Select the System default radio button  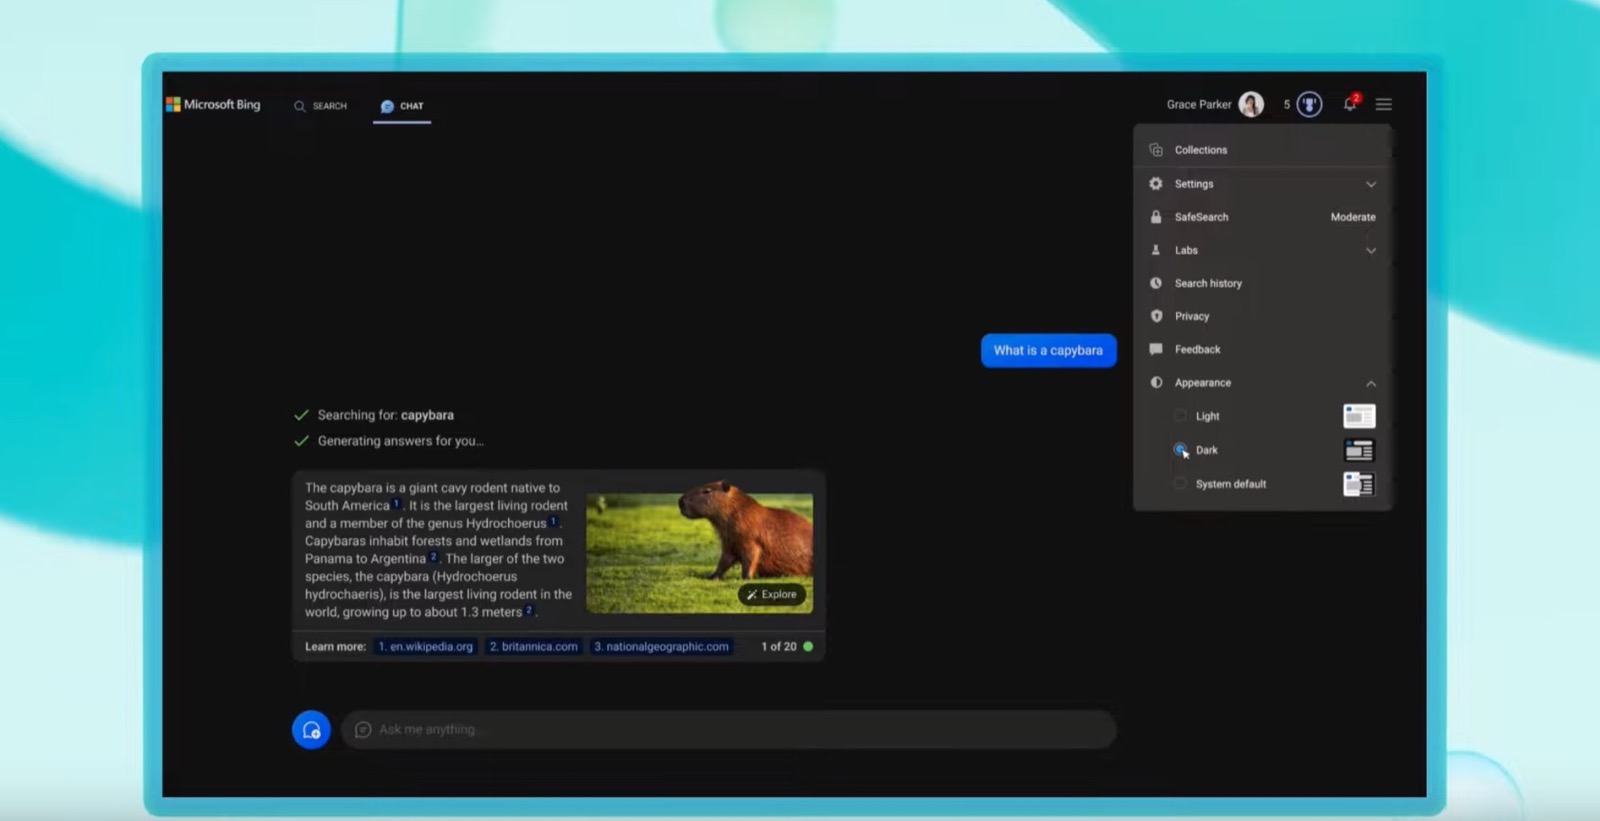(1180, 484)
